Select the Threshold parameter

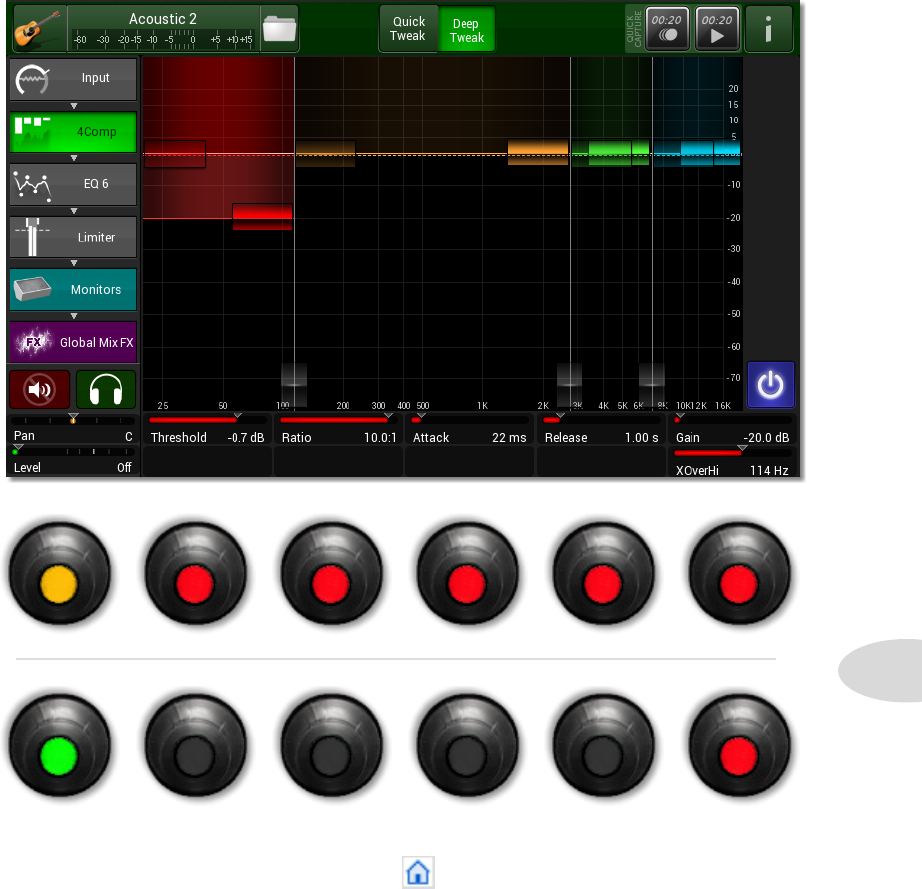(207, 429)
